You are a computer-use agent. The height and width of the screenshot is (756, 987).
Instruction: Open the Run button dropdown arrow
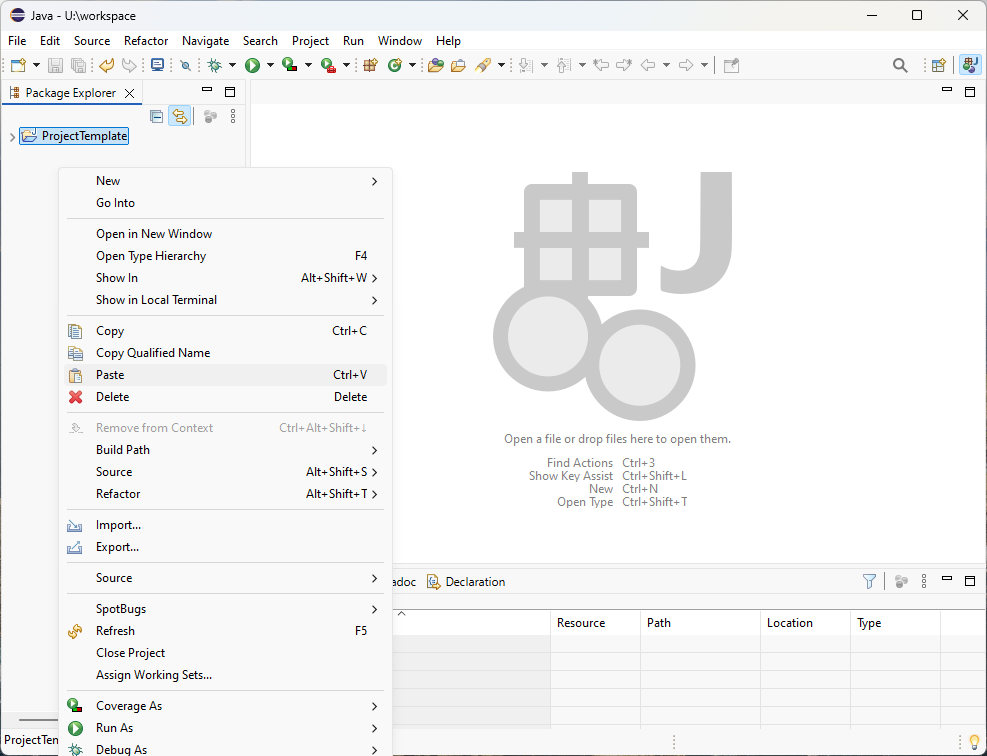click(270, 65)
